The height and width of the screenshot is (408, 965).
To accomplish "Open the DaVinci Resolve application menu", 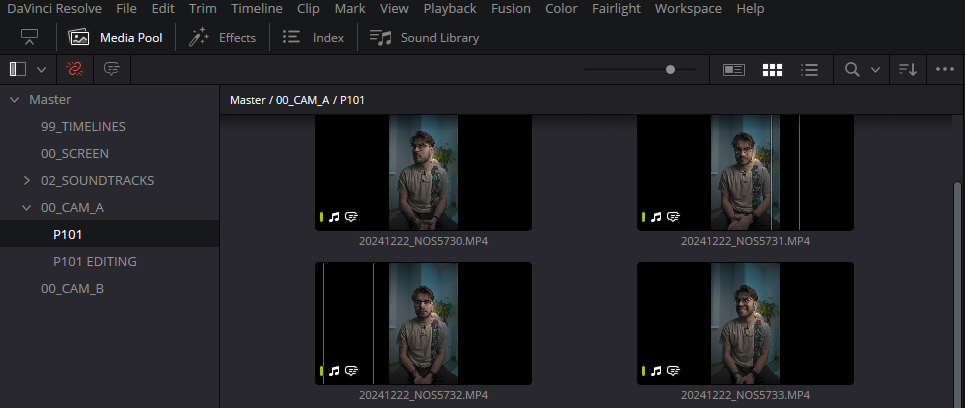I will pos(55,9).
